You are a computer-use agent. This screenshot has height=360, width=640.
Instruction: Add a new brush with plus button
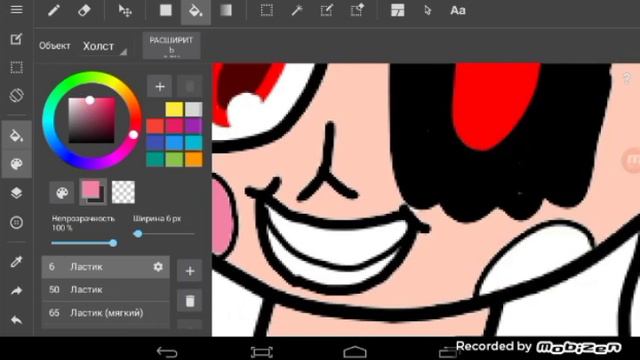(x=190, y=271)
